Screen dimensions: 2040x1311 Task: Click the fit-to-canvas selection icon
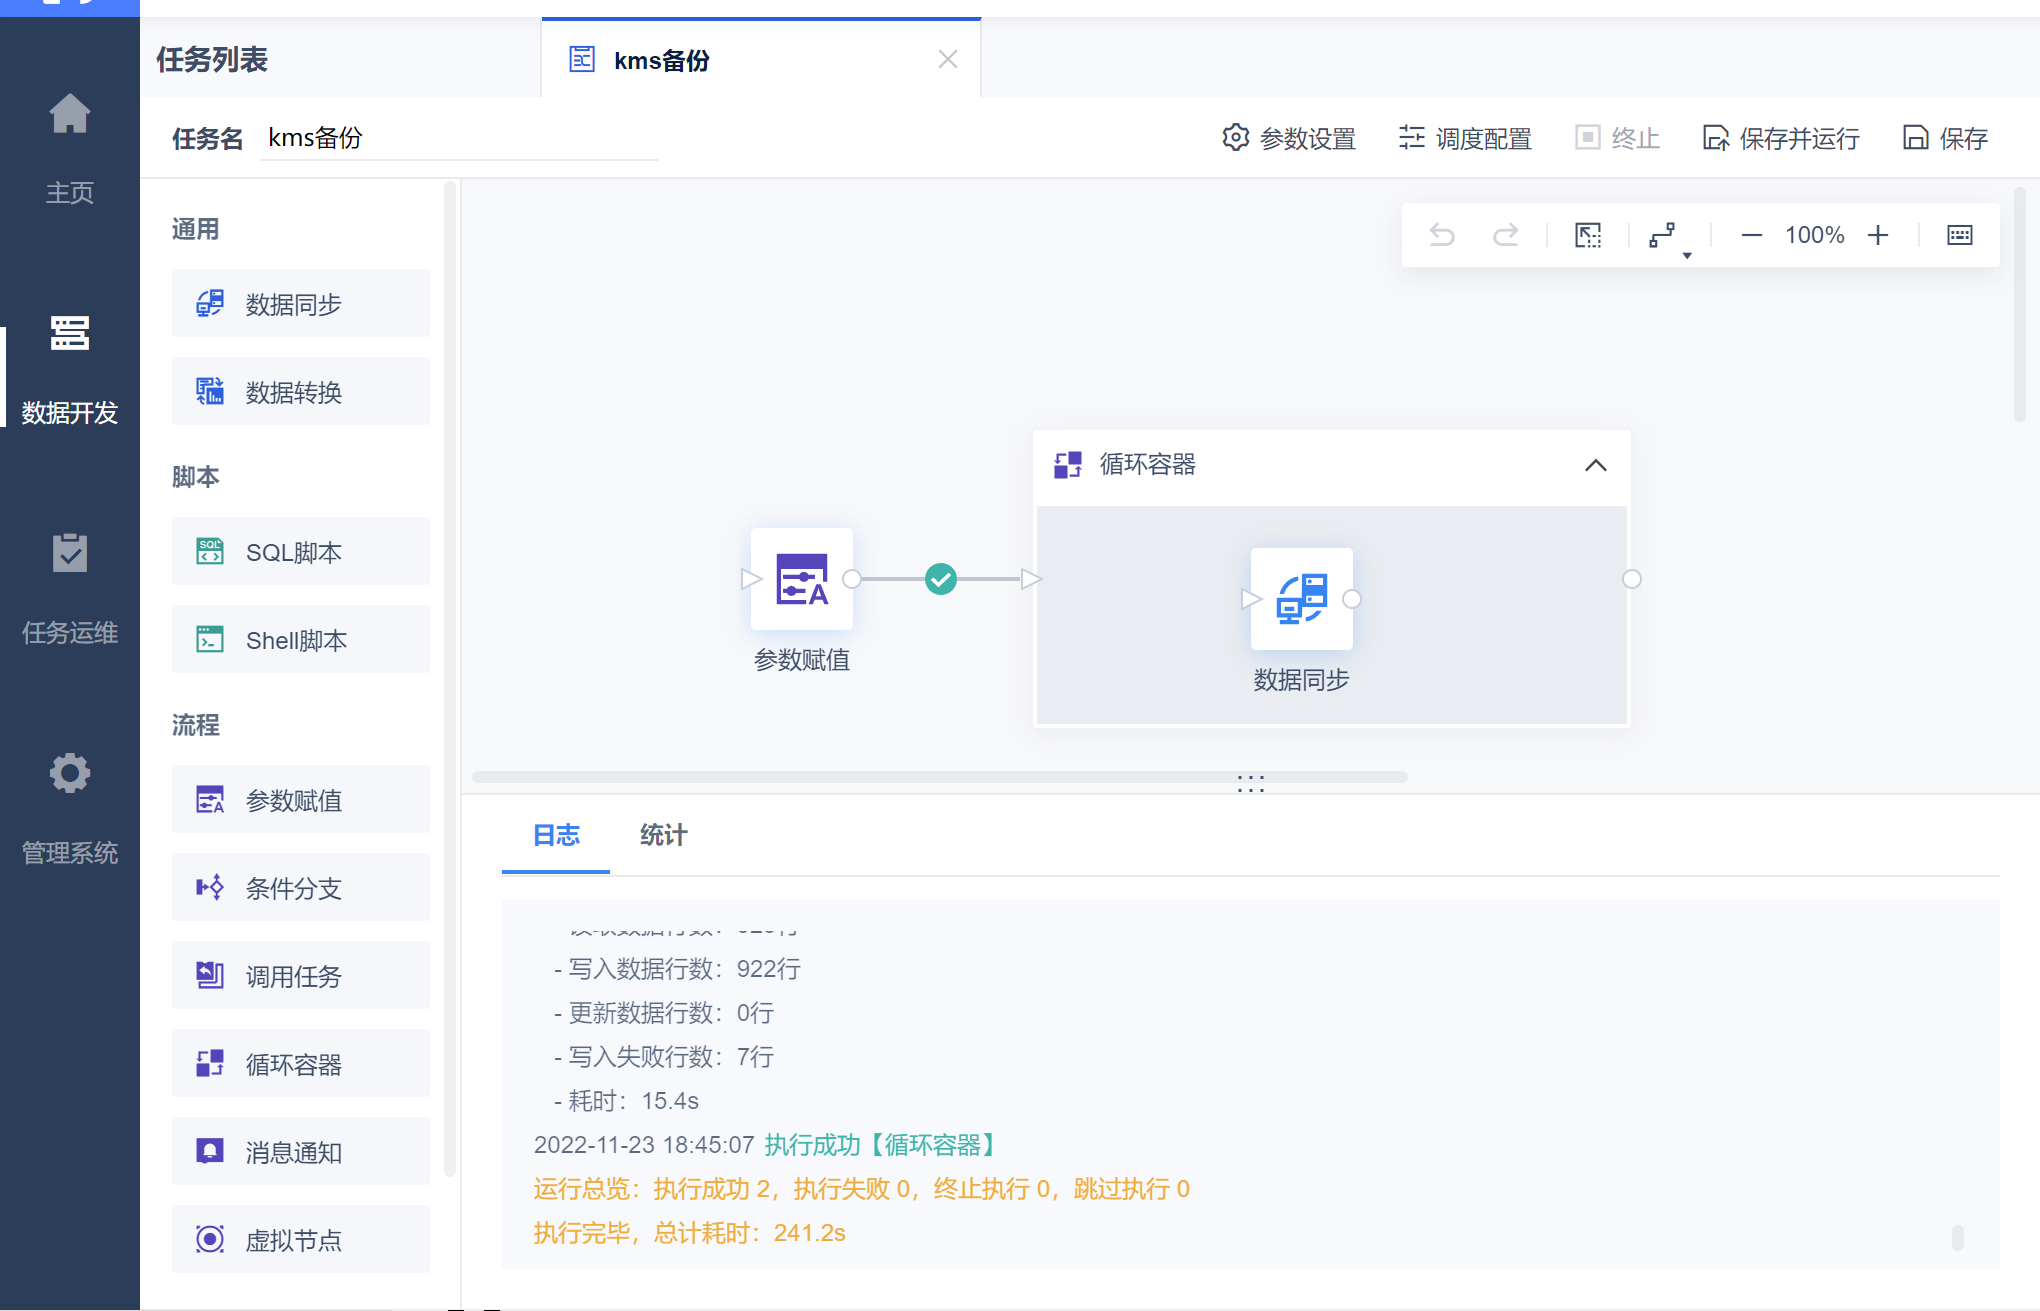pos(1588,235)
